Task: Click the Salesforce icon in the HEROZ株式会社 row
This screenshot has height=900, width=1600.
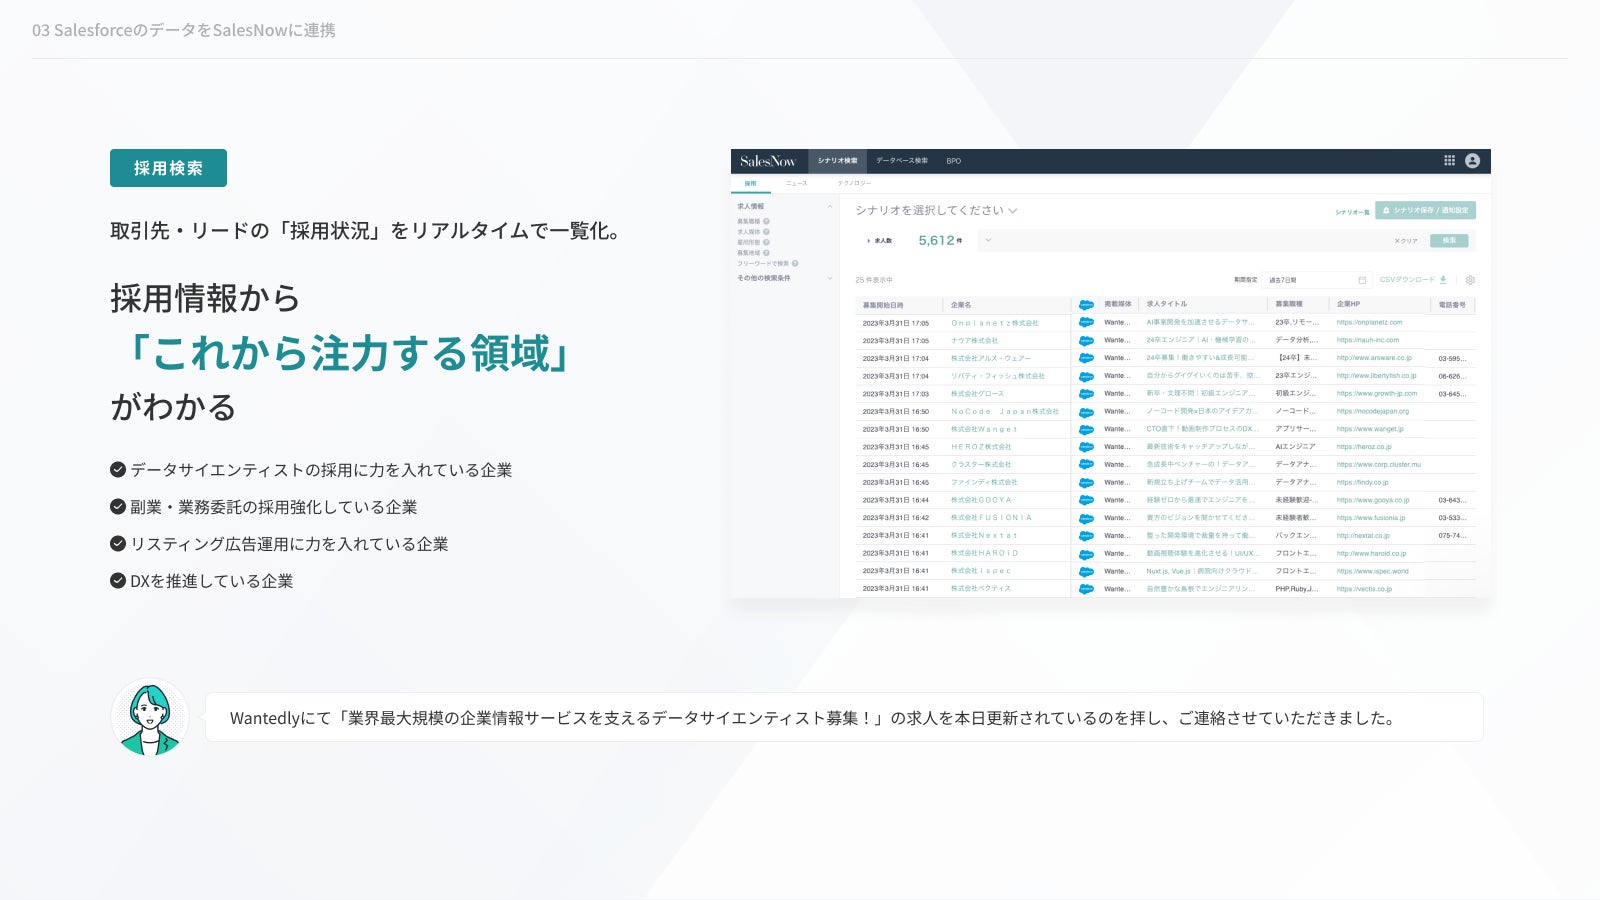Action: [1087, 447]
